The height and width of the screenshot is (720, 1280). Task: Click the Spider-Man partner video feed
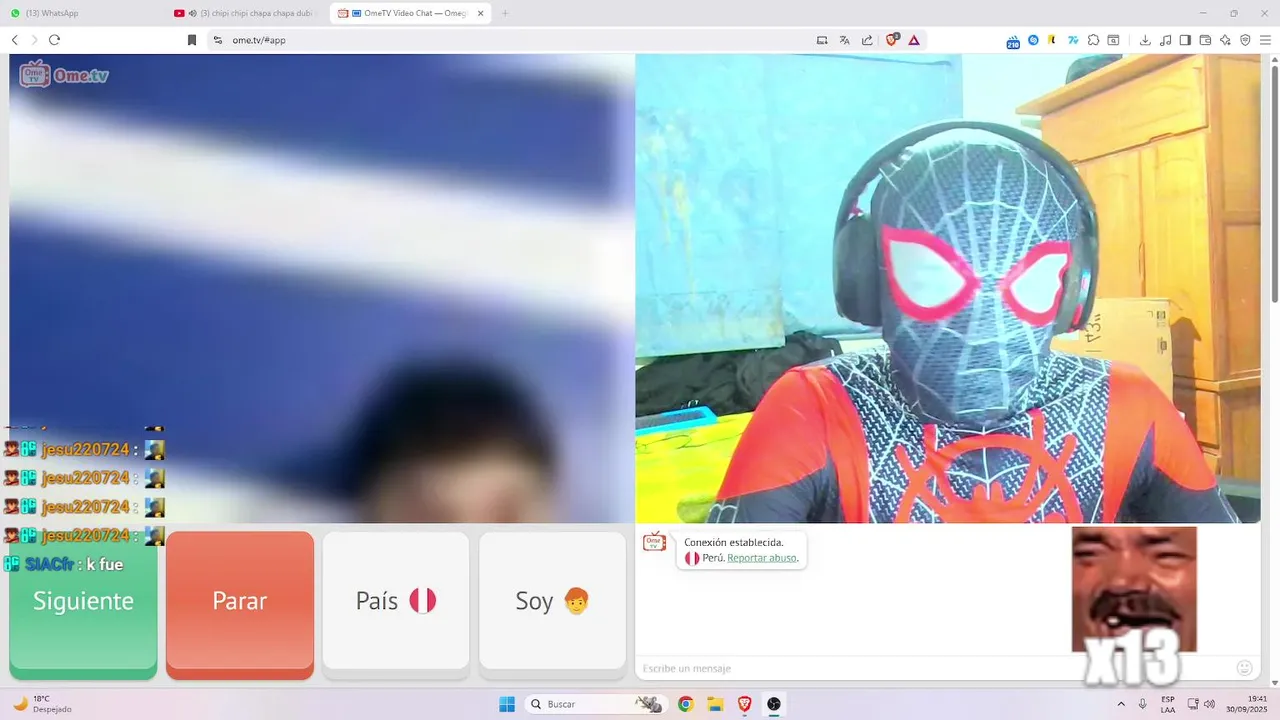point(948,288)
